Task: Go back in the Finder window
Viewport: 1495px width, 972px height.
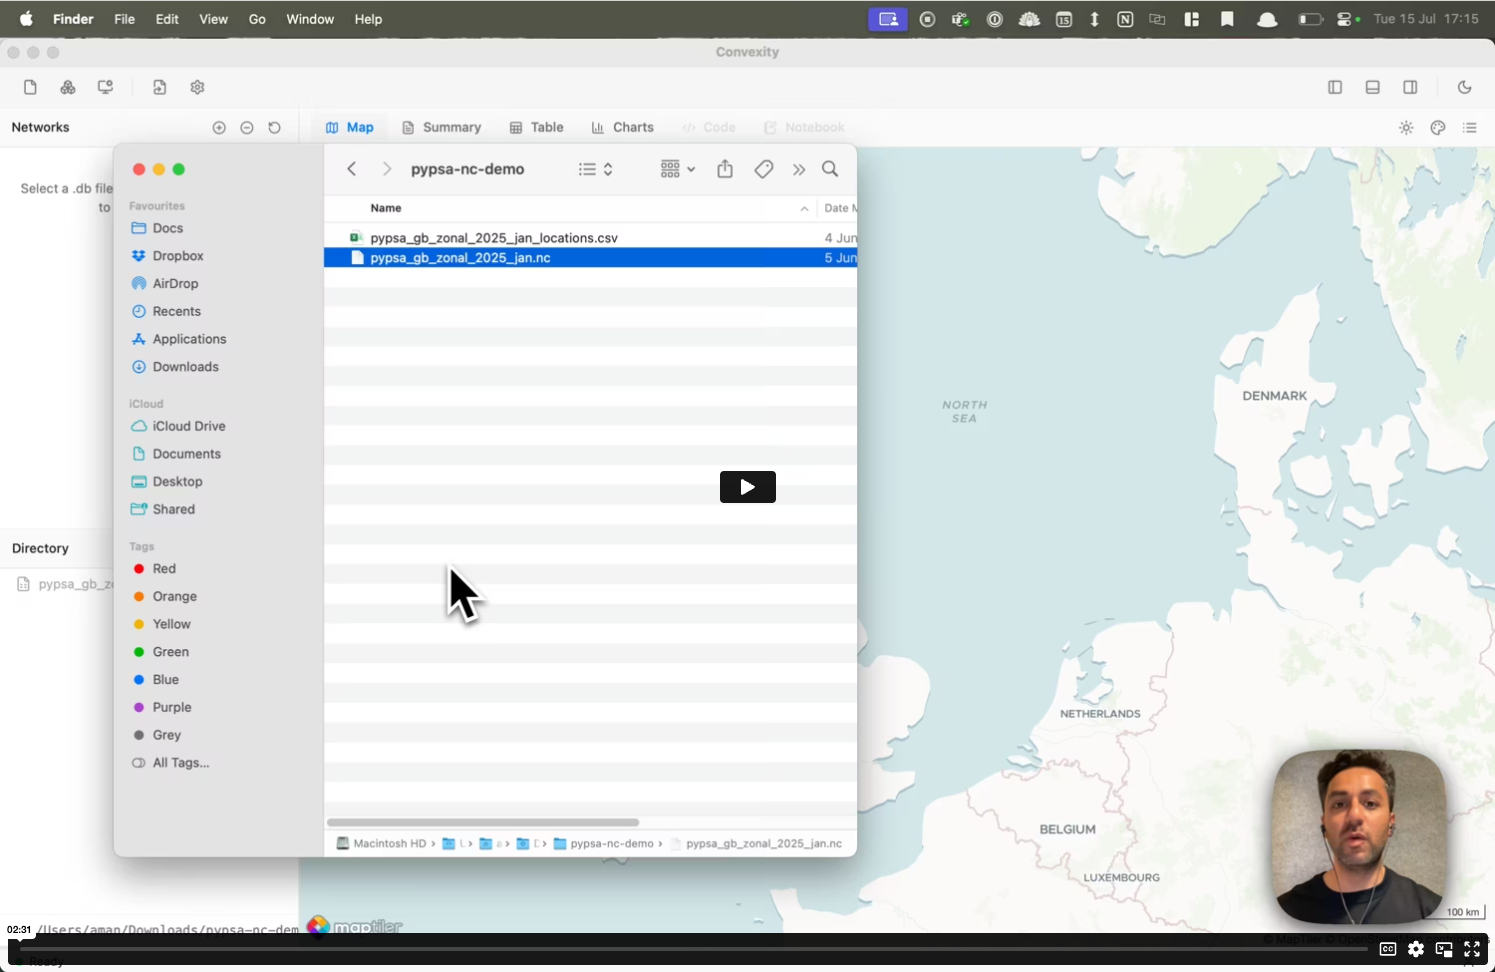Action: 352,169
